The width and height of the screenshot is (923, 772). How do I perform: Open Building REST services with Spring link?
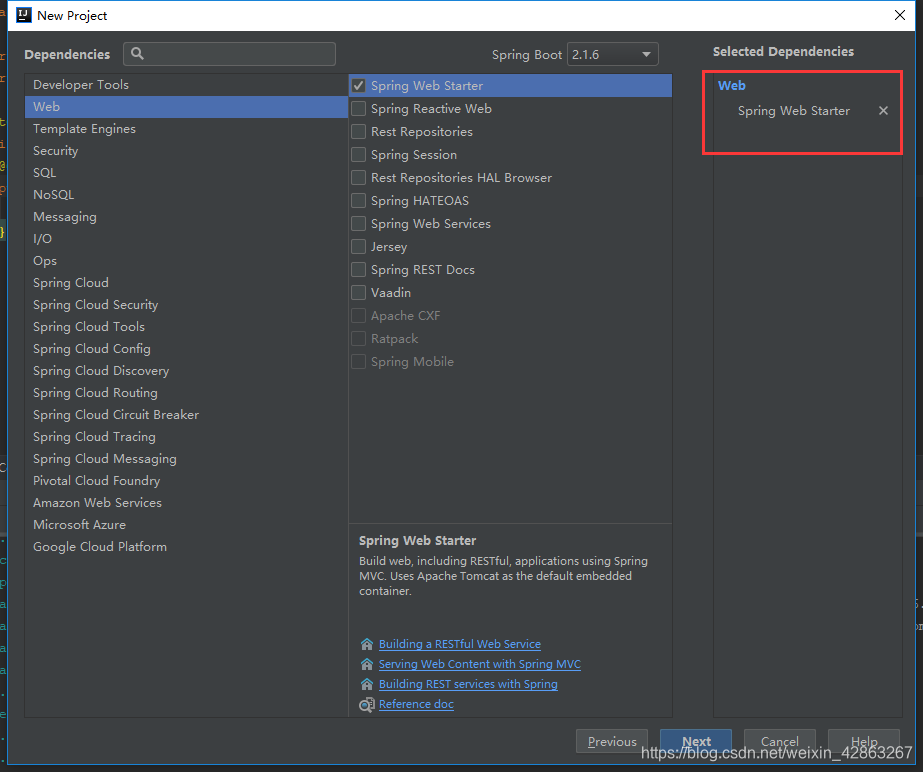tap(468, 684)
